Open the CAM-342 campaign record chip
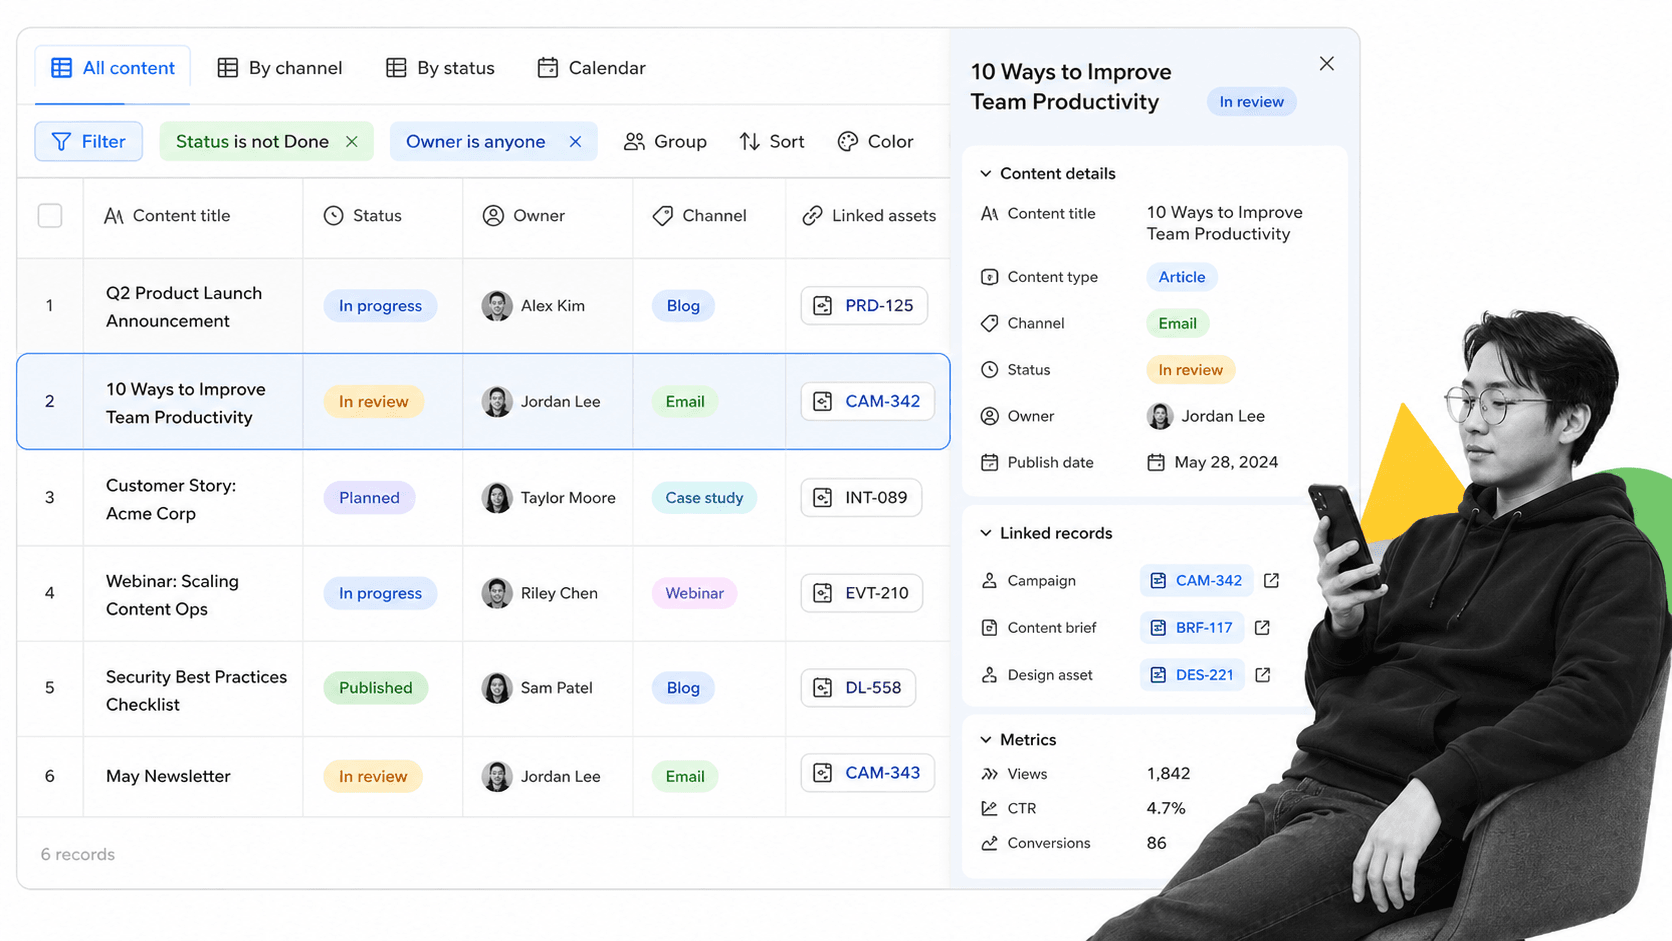This screenshot has height=941, width=1672. pyautogui.click(x=1197, y=581)
